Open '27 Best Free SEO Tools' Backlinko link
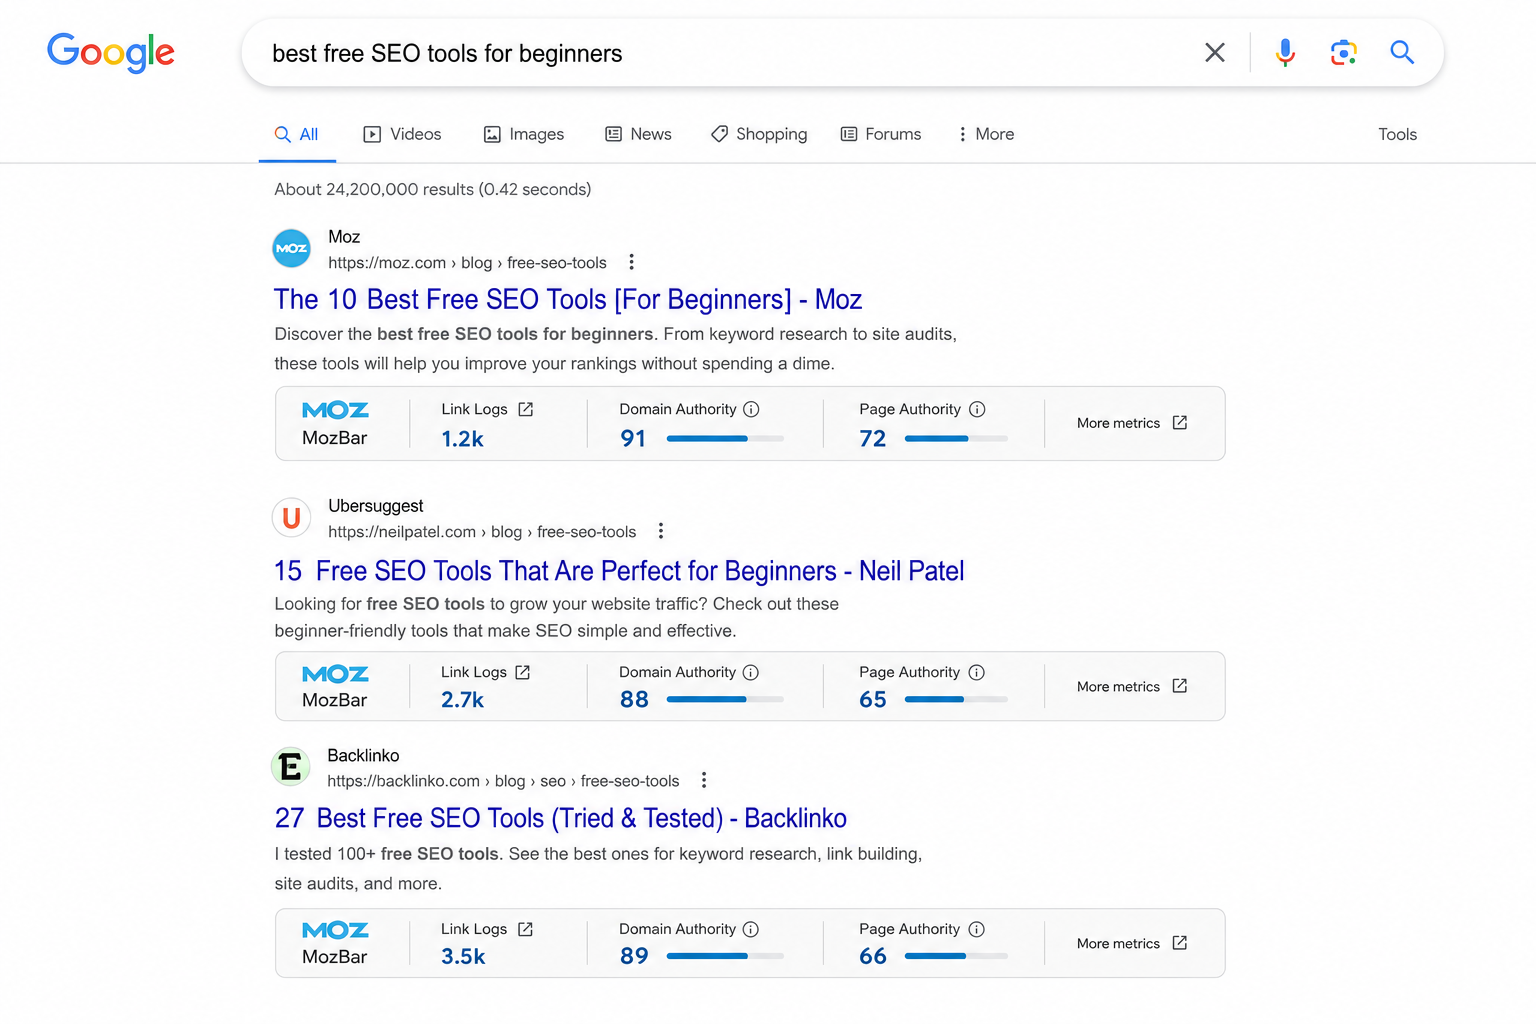The width and height of the screenshot is (1536, 1024). (560, 818)
